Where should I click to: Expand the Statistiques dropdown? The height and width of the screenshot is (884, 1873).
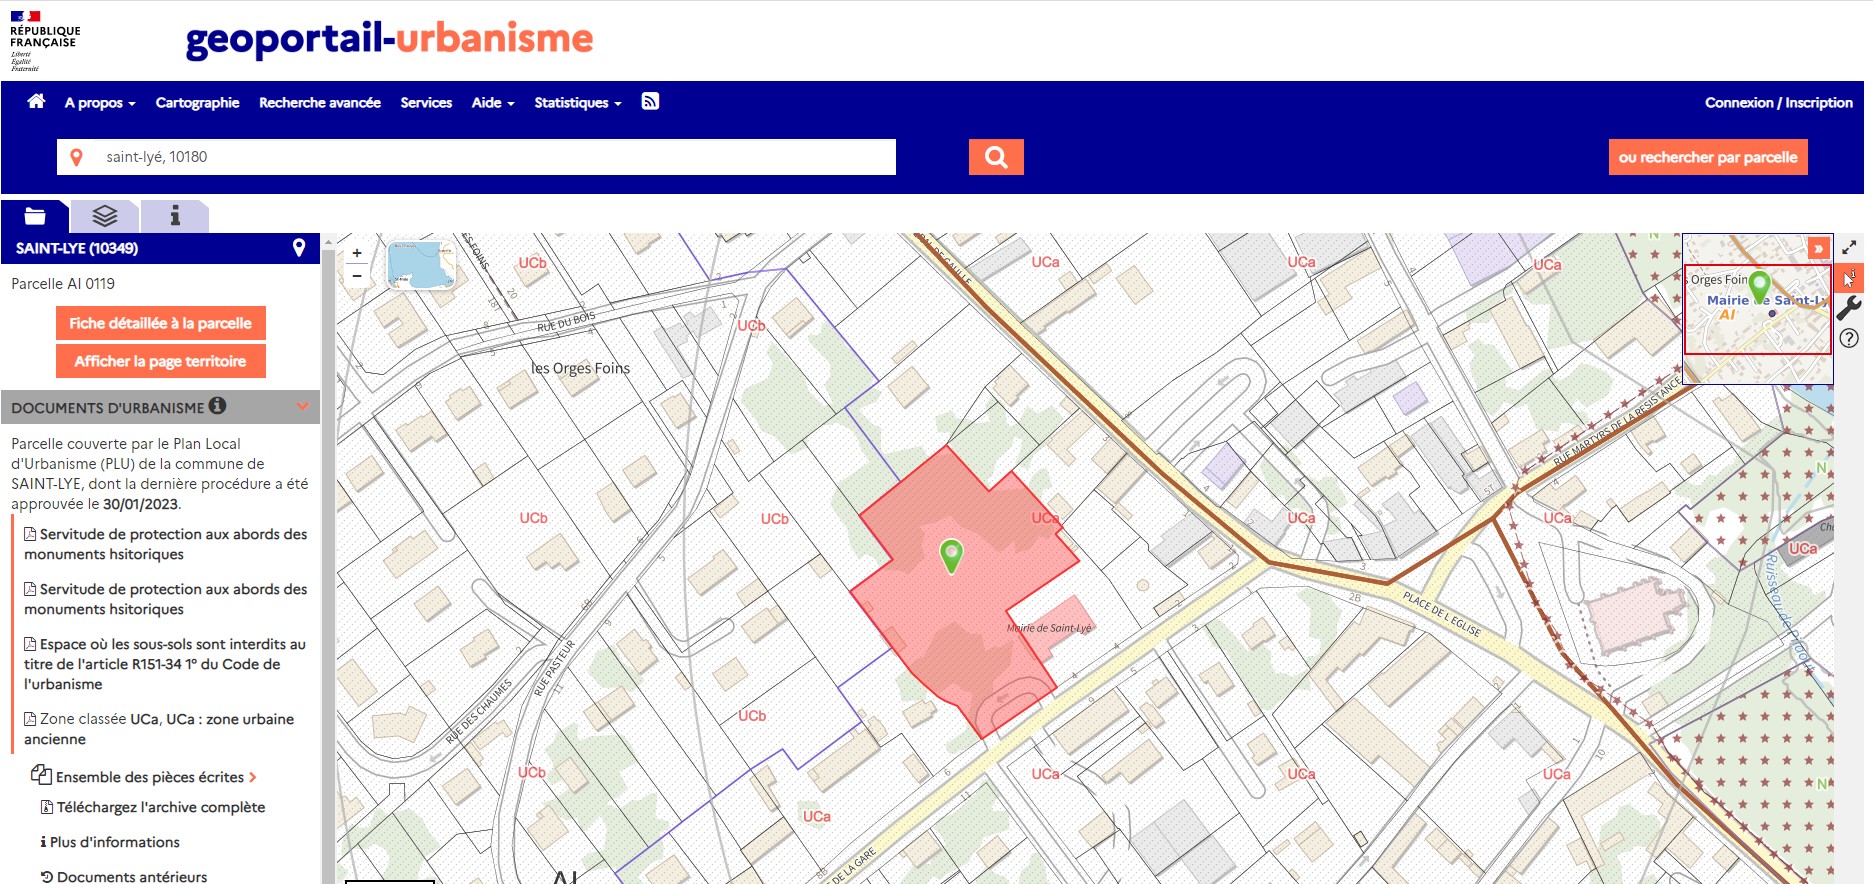pos(578,103)
